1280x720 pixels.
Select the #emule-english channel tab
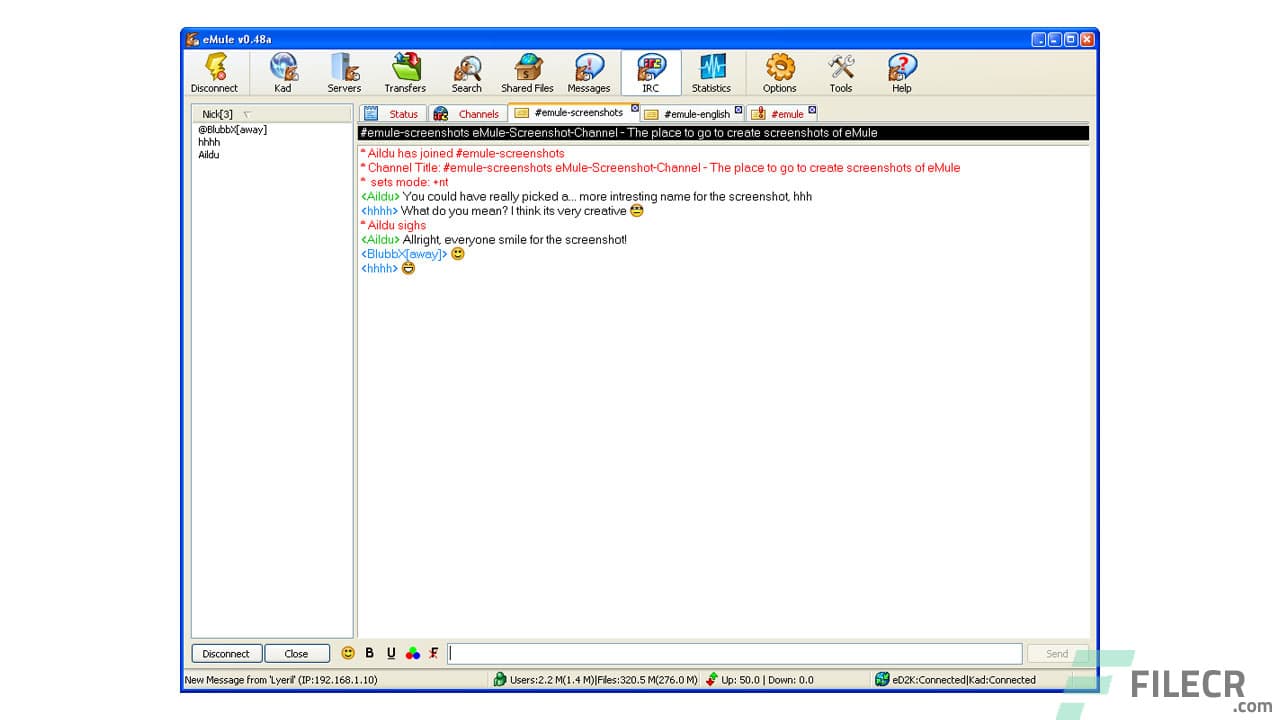[x=695, y=114]
